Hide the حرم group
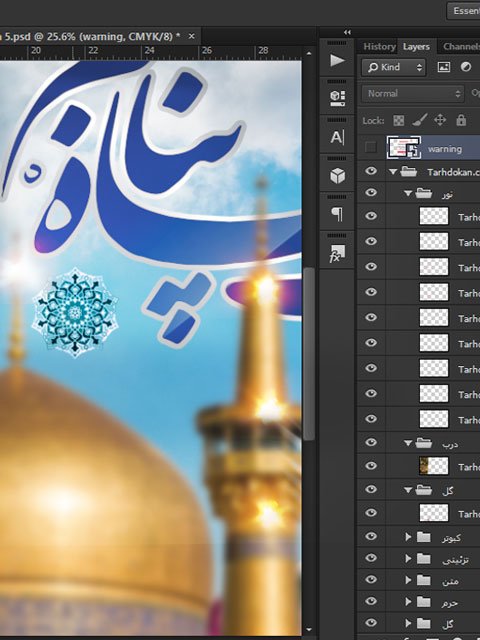 click(x=371, y=601)
